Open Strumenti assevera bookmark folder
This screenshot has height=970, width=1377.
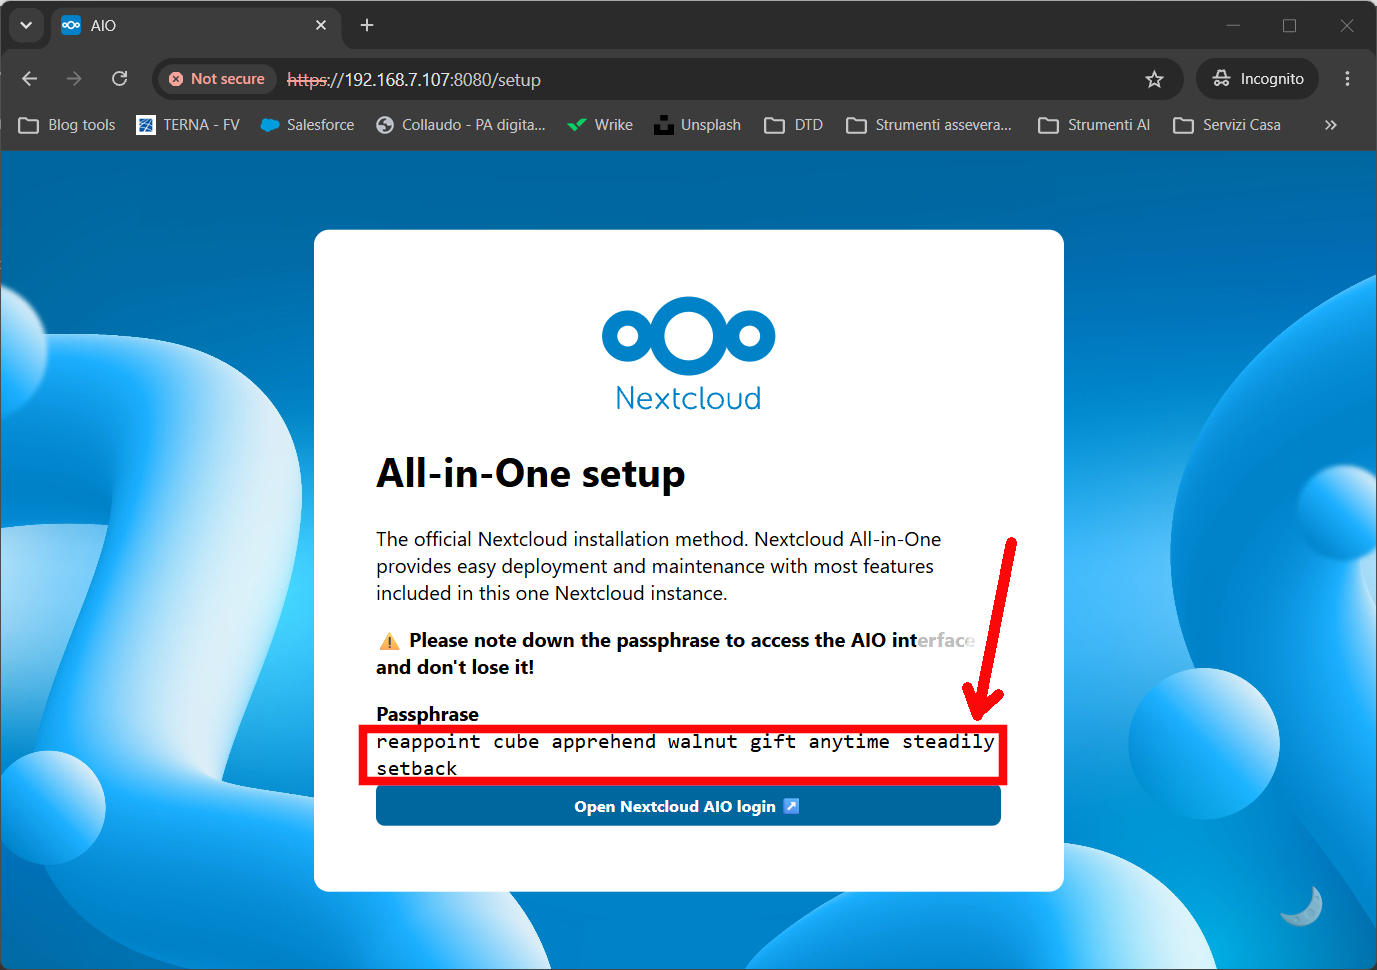(x=929, y=125)
